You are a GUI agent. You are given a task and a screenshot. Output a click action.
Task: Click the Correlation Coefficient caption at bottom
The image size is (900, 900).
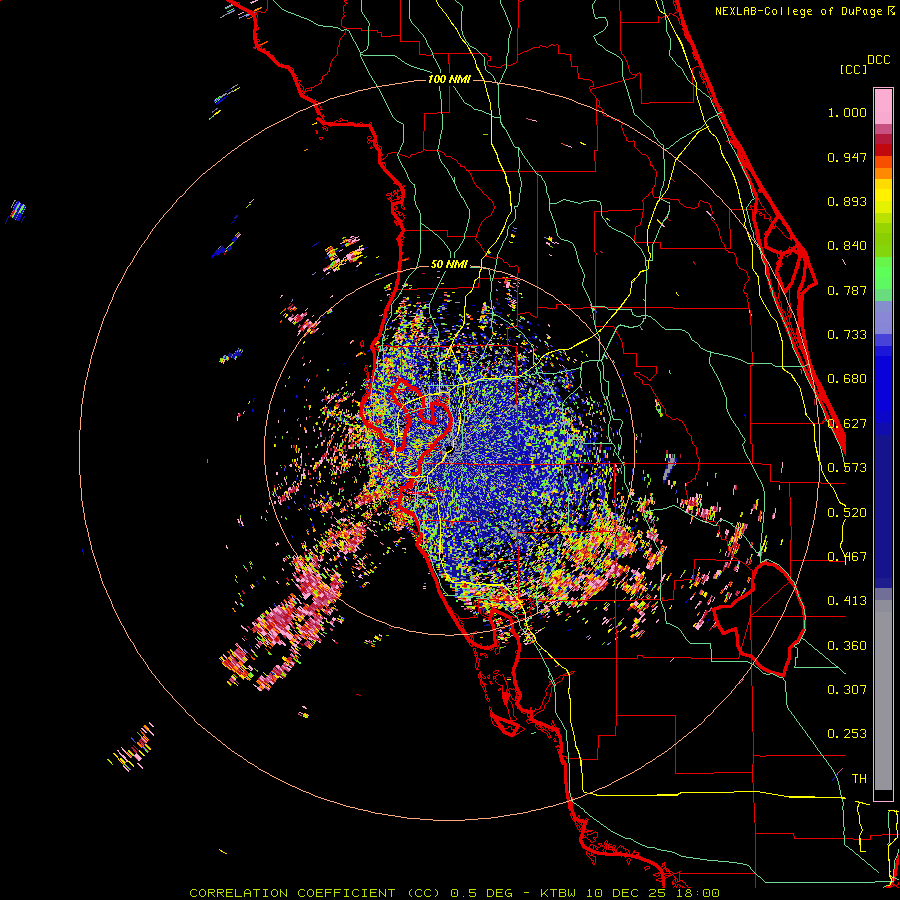[x=454, y=893]
